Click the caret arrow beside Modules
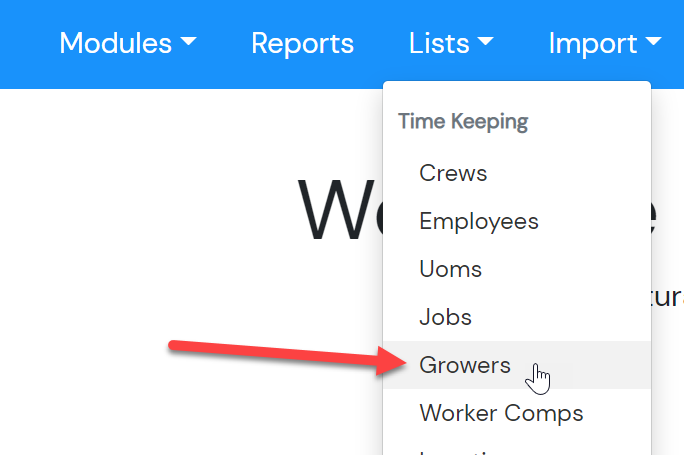 tap(188, 41)
